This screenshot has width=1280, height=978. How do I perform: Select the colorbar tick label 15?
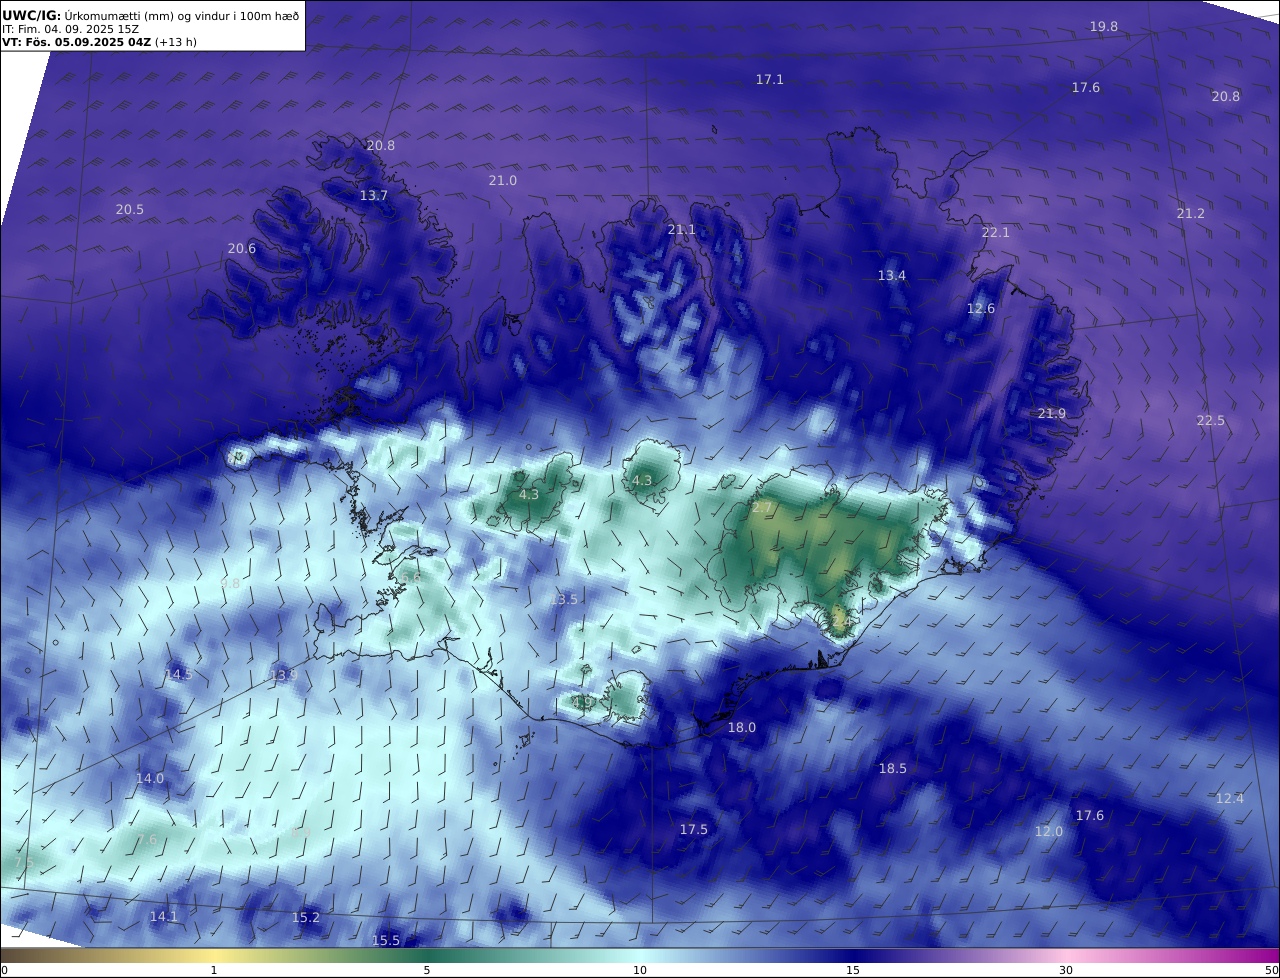pos(853,970)
